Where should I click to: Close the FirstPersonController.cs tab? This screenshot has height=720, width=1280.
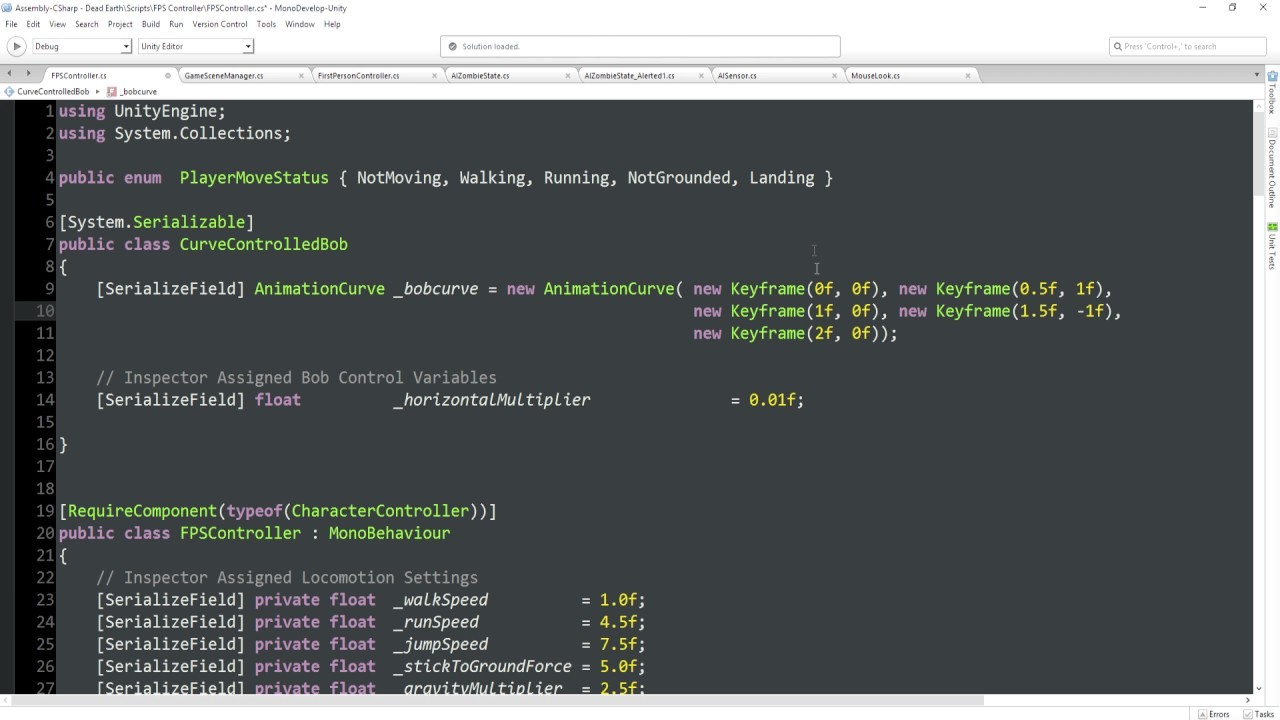point(434,75)
